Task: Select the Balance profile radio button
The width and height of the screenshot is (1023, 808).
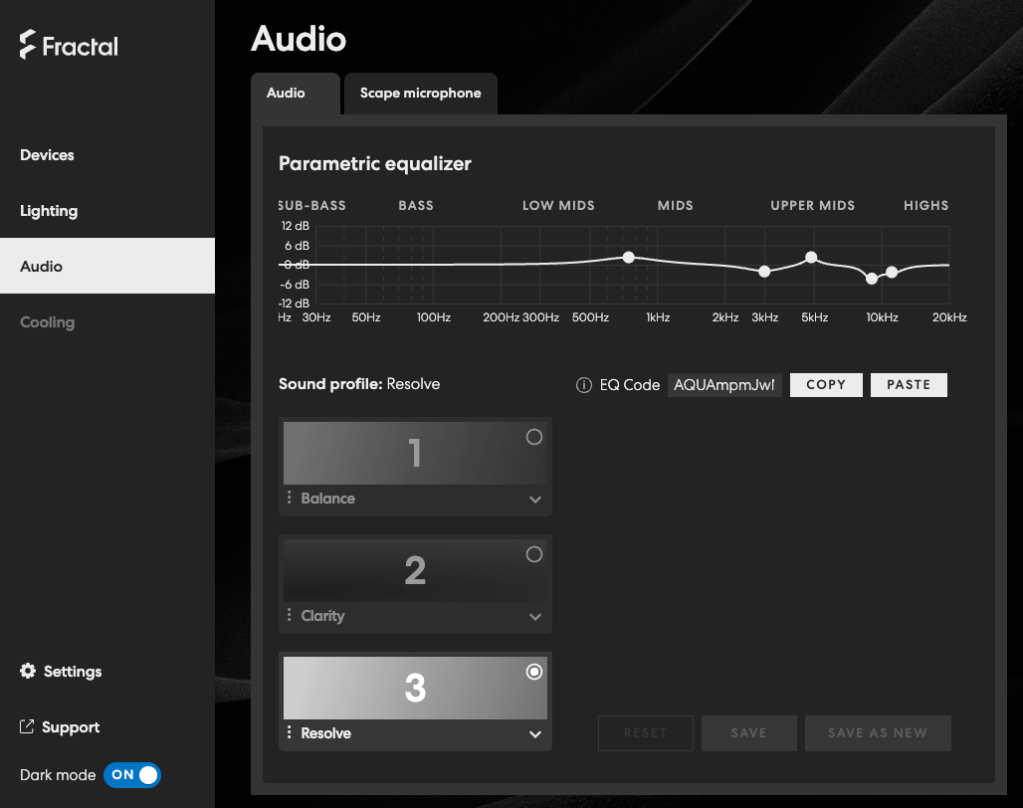Action: (534, 437)
